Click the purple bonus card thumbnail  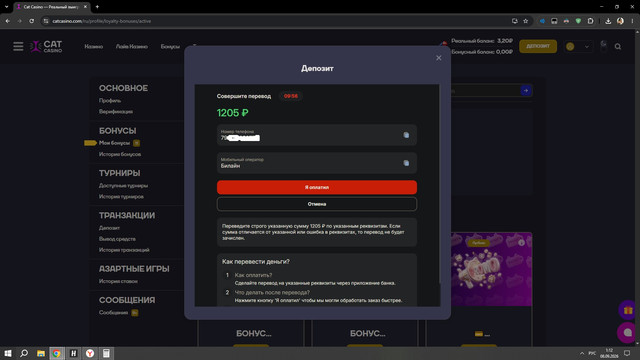point(491,269)
